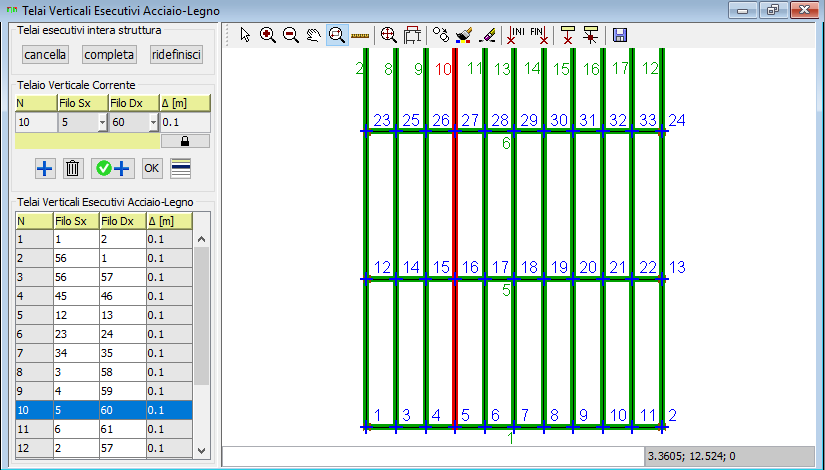Add new frame with blue plus button
825x470 pixels.
click(x=45, y=168)
